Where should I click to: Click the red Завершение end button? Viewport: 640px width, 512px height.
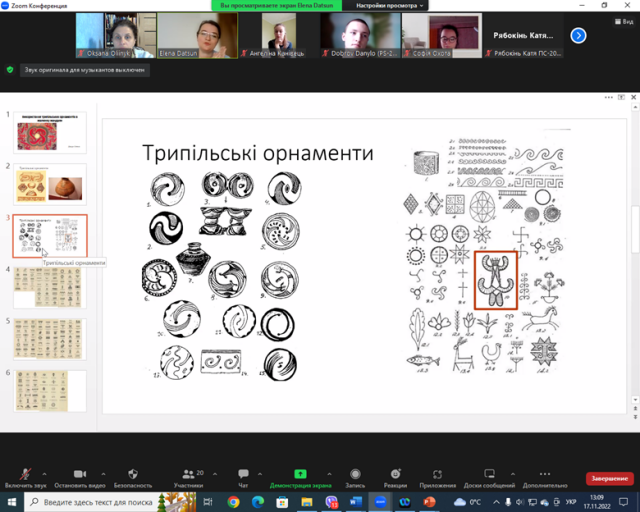608,478
